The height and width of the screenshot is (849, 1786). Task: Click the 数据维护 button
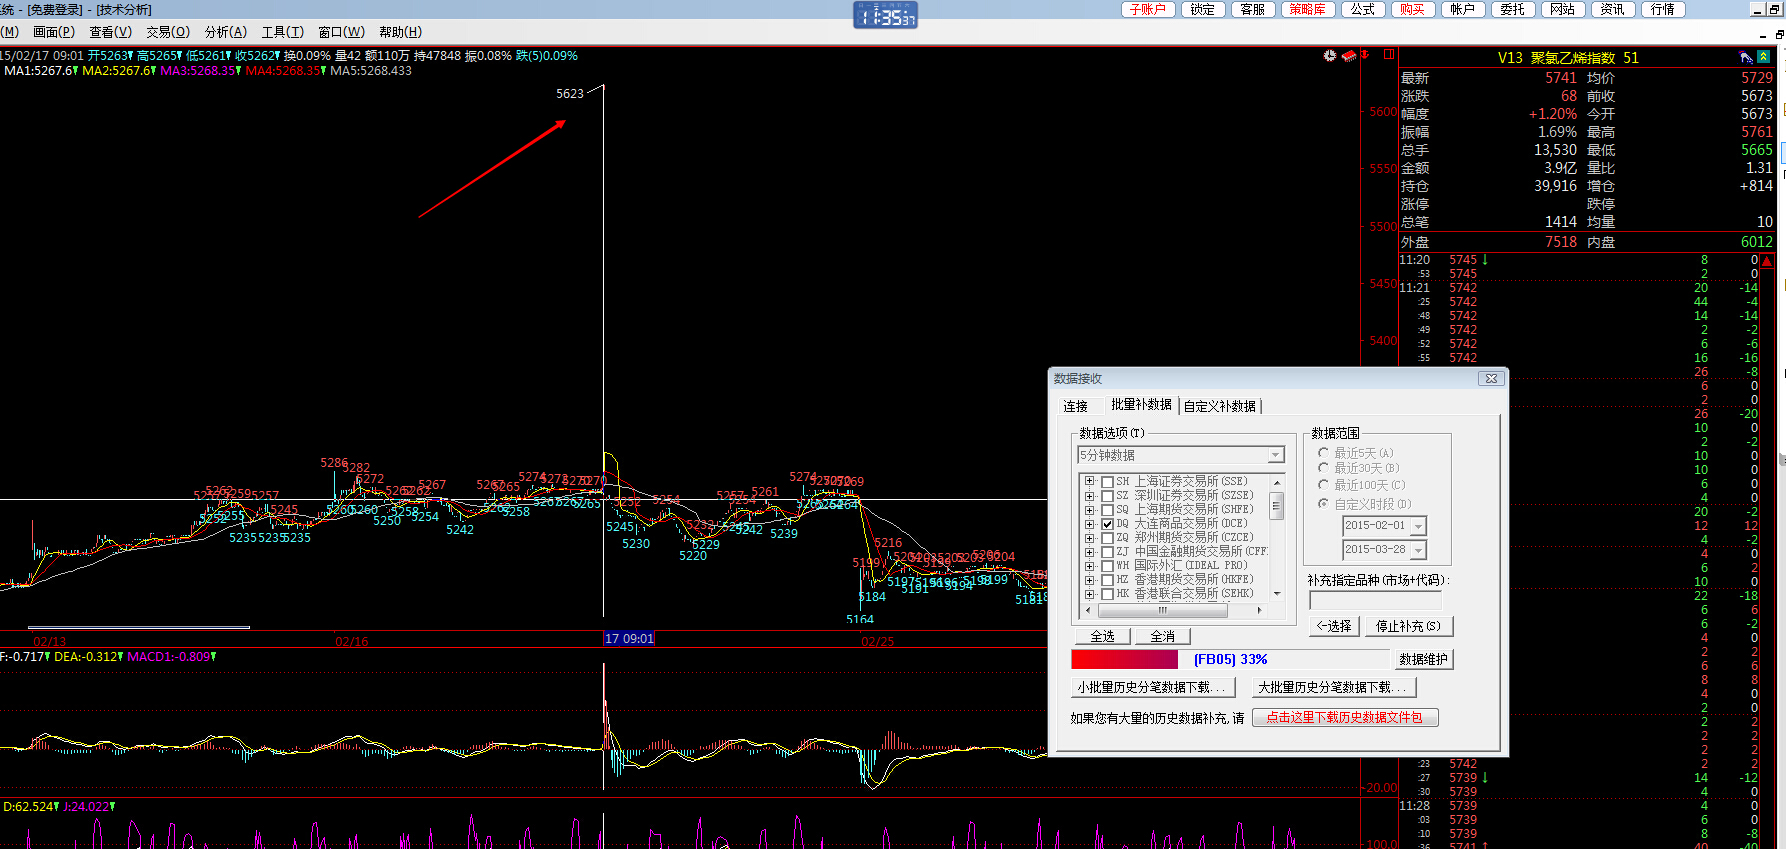[1423, 660]
